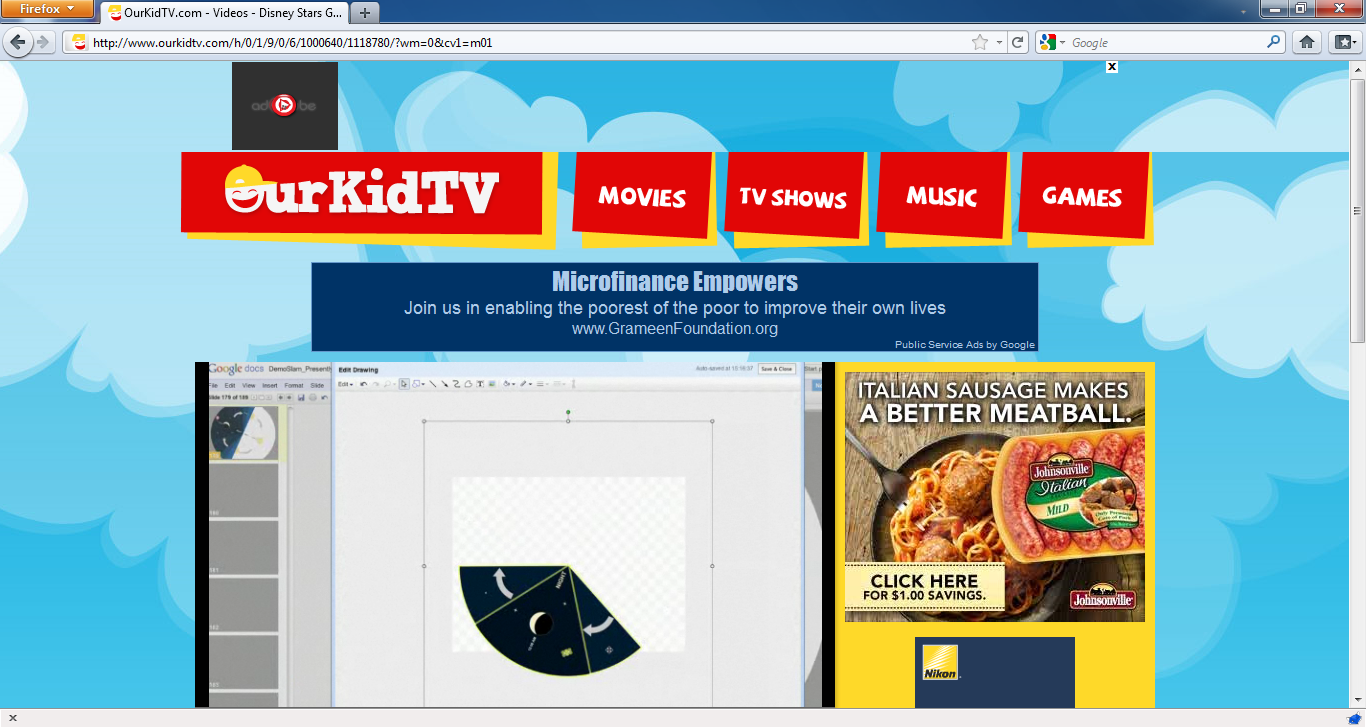Go back using the browser Back arrow
This screenshot has width=1366, height=728.
17,42
